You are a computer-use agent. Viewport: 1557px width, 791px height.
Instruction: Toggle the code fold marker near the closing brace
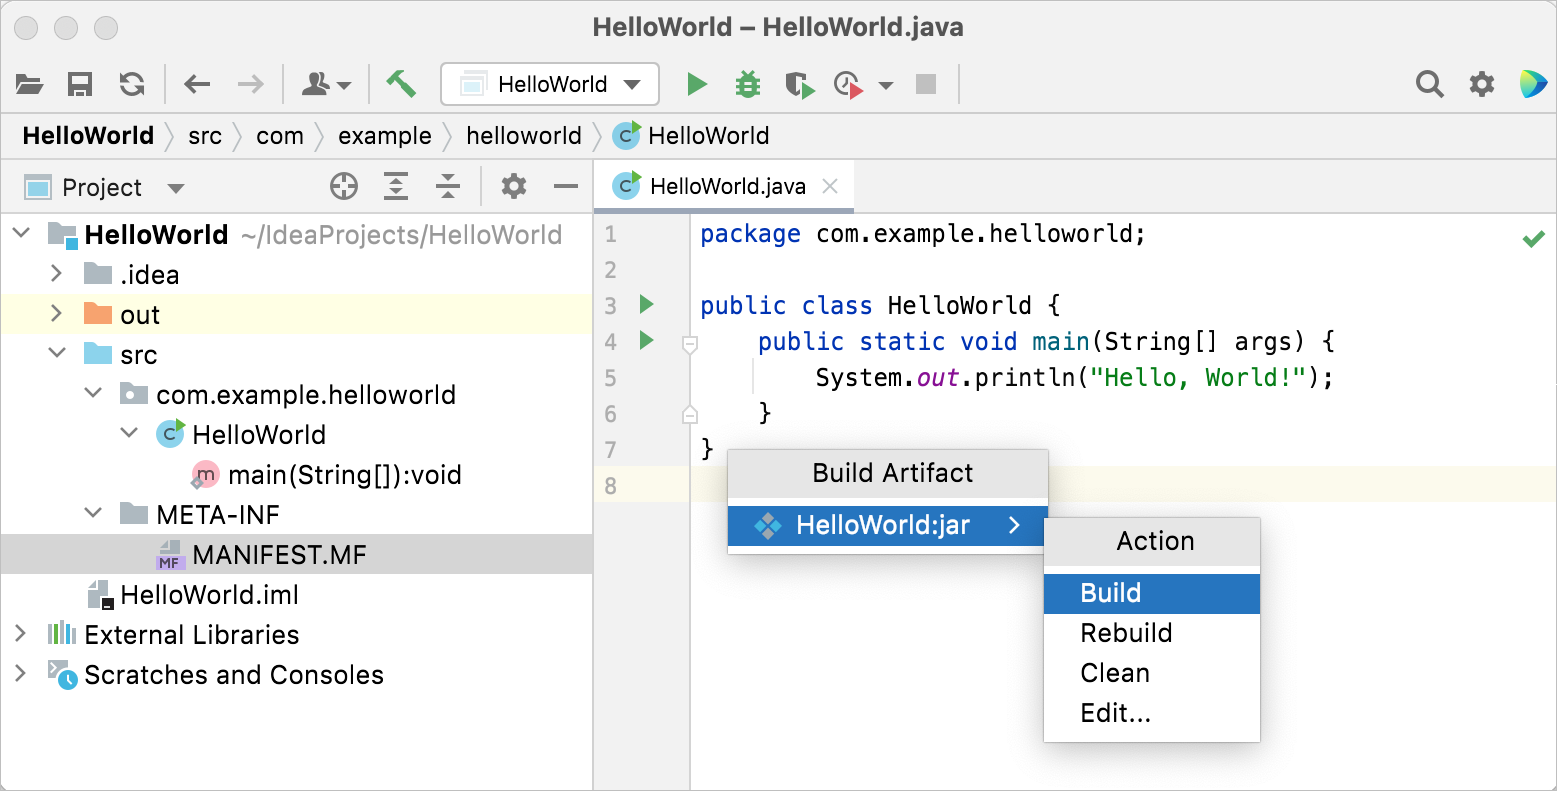688,413
